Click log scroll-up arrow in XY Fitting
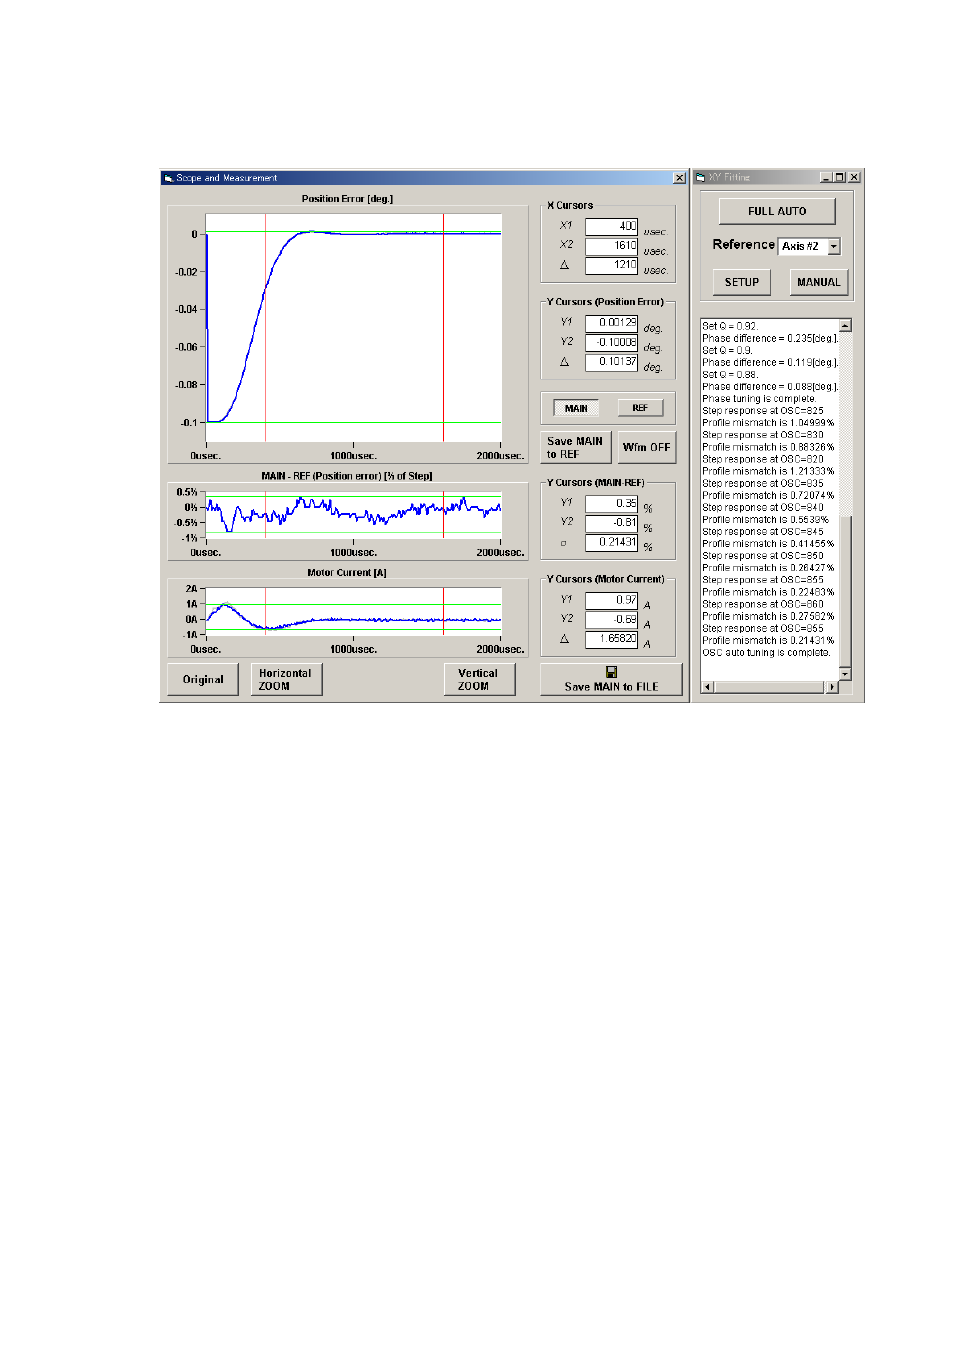This screenshot has height=1350, width=954. [x=845, y=325]
